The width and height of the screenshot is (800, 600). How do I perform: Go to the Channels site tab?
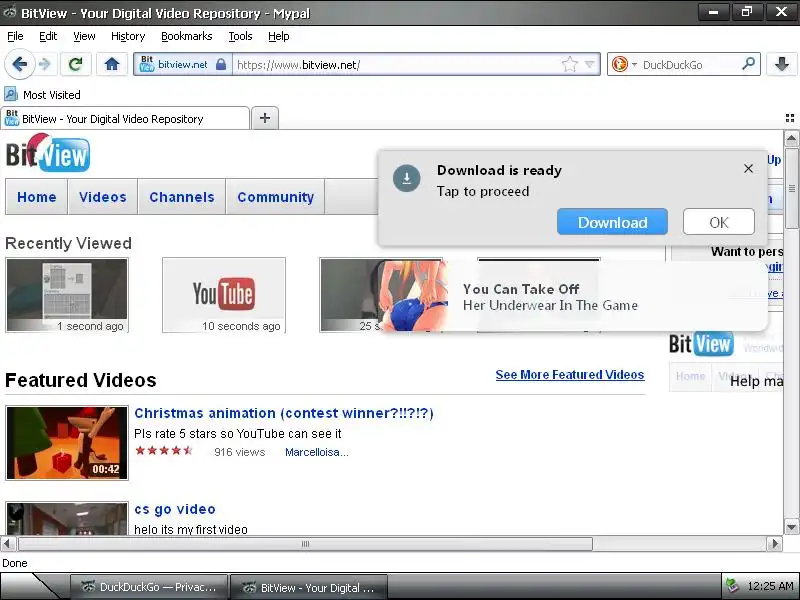[x=182, y=197]
